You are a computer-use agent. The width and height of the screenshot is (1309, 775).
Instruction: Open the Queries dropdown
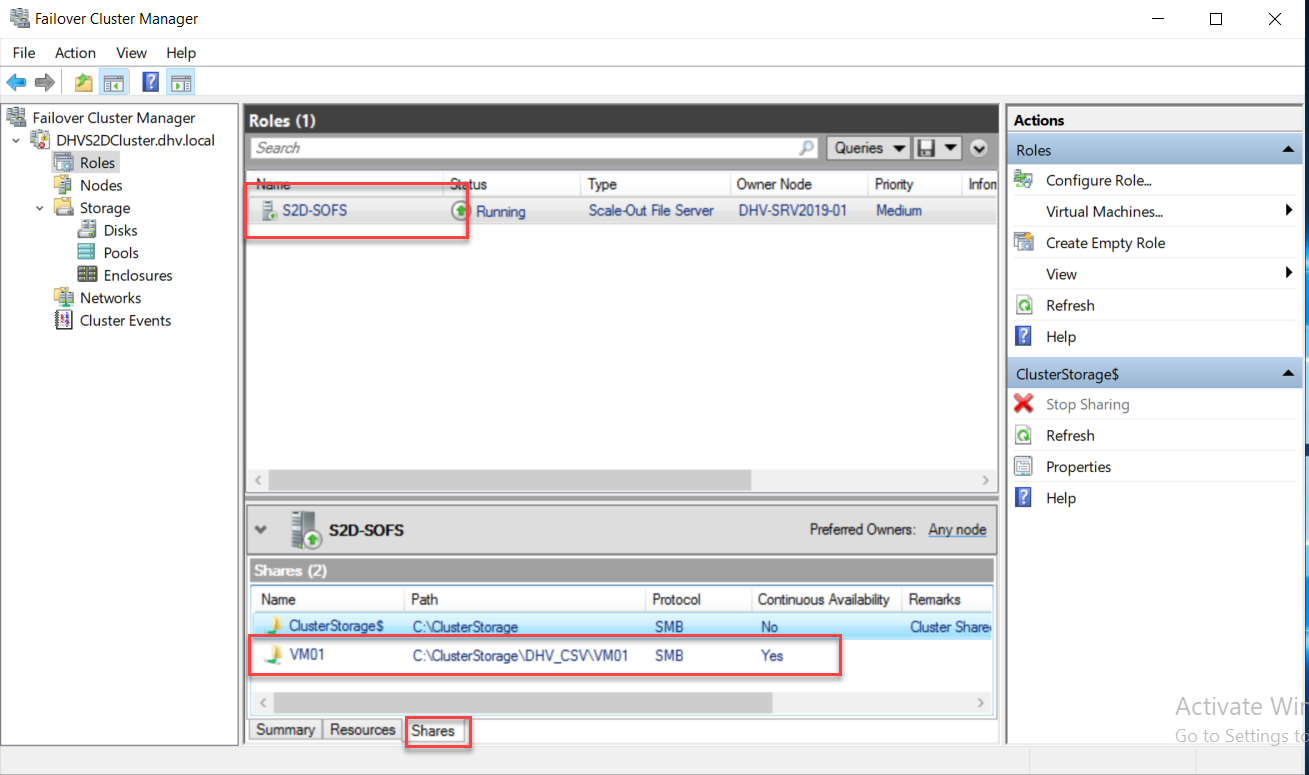868,148
